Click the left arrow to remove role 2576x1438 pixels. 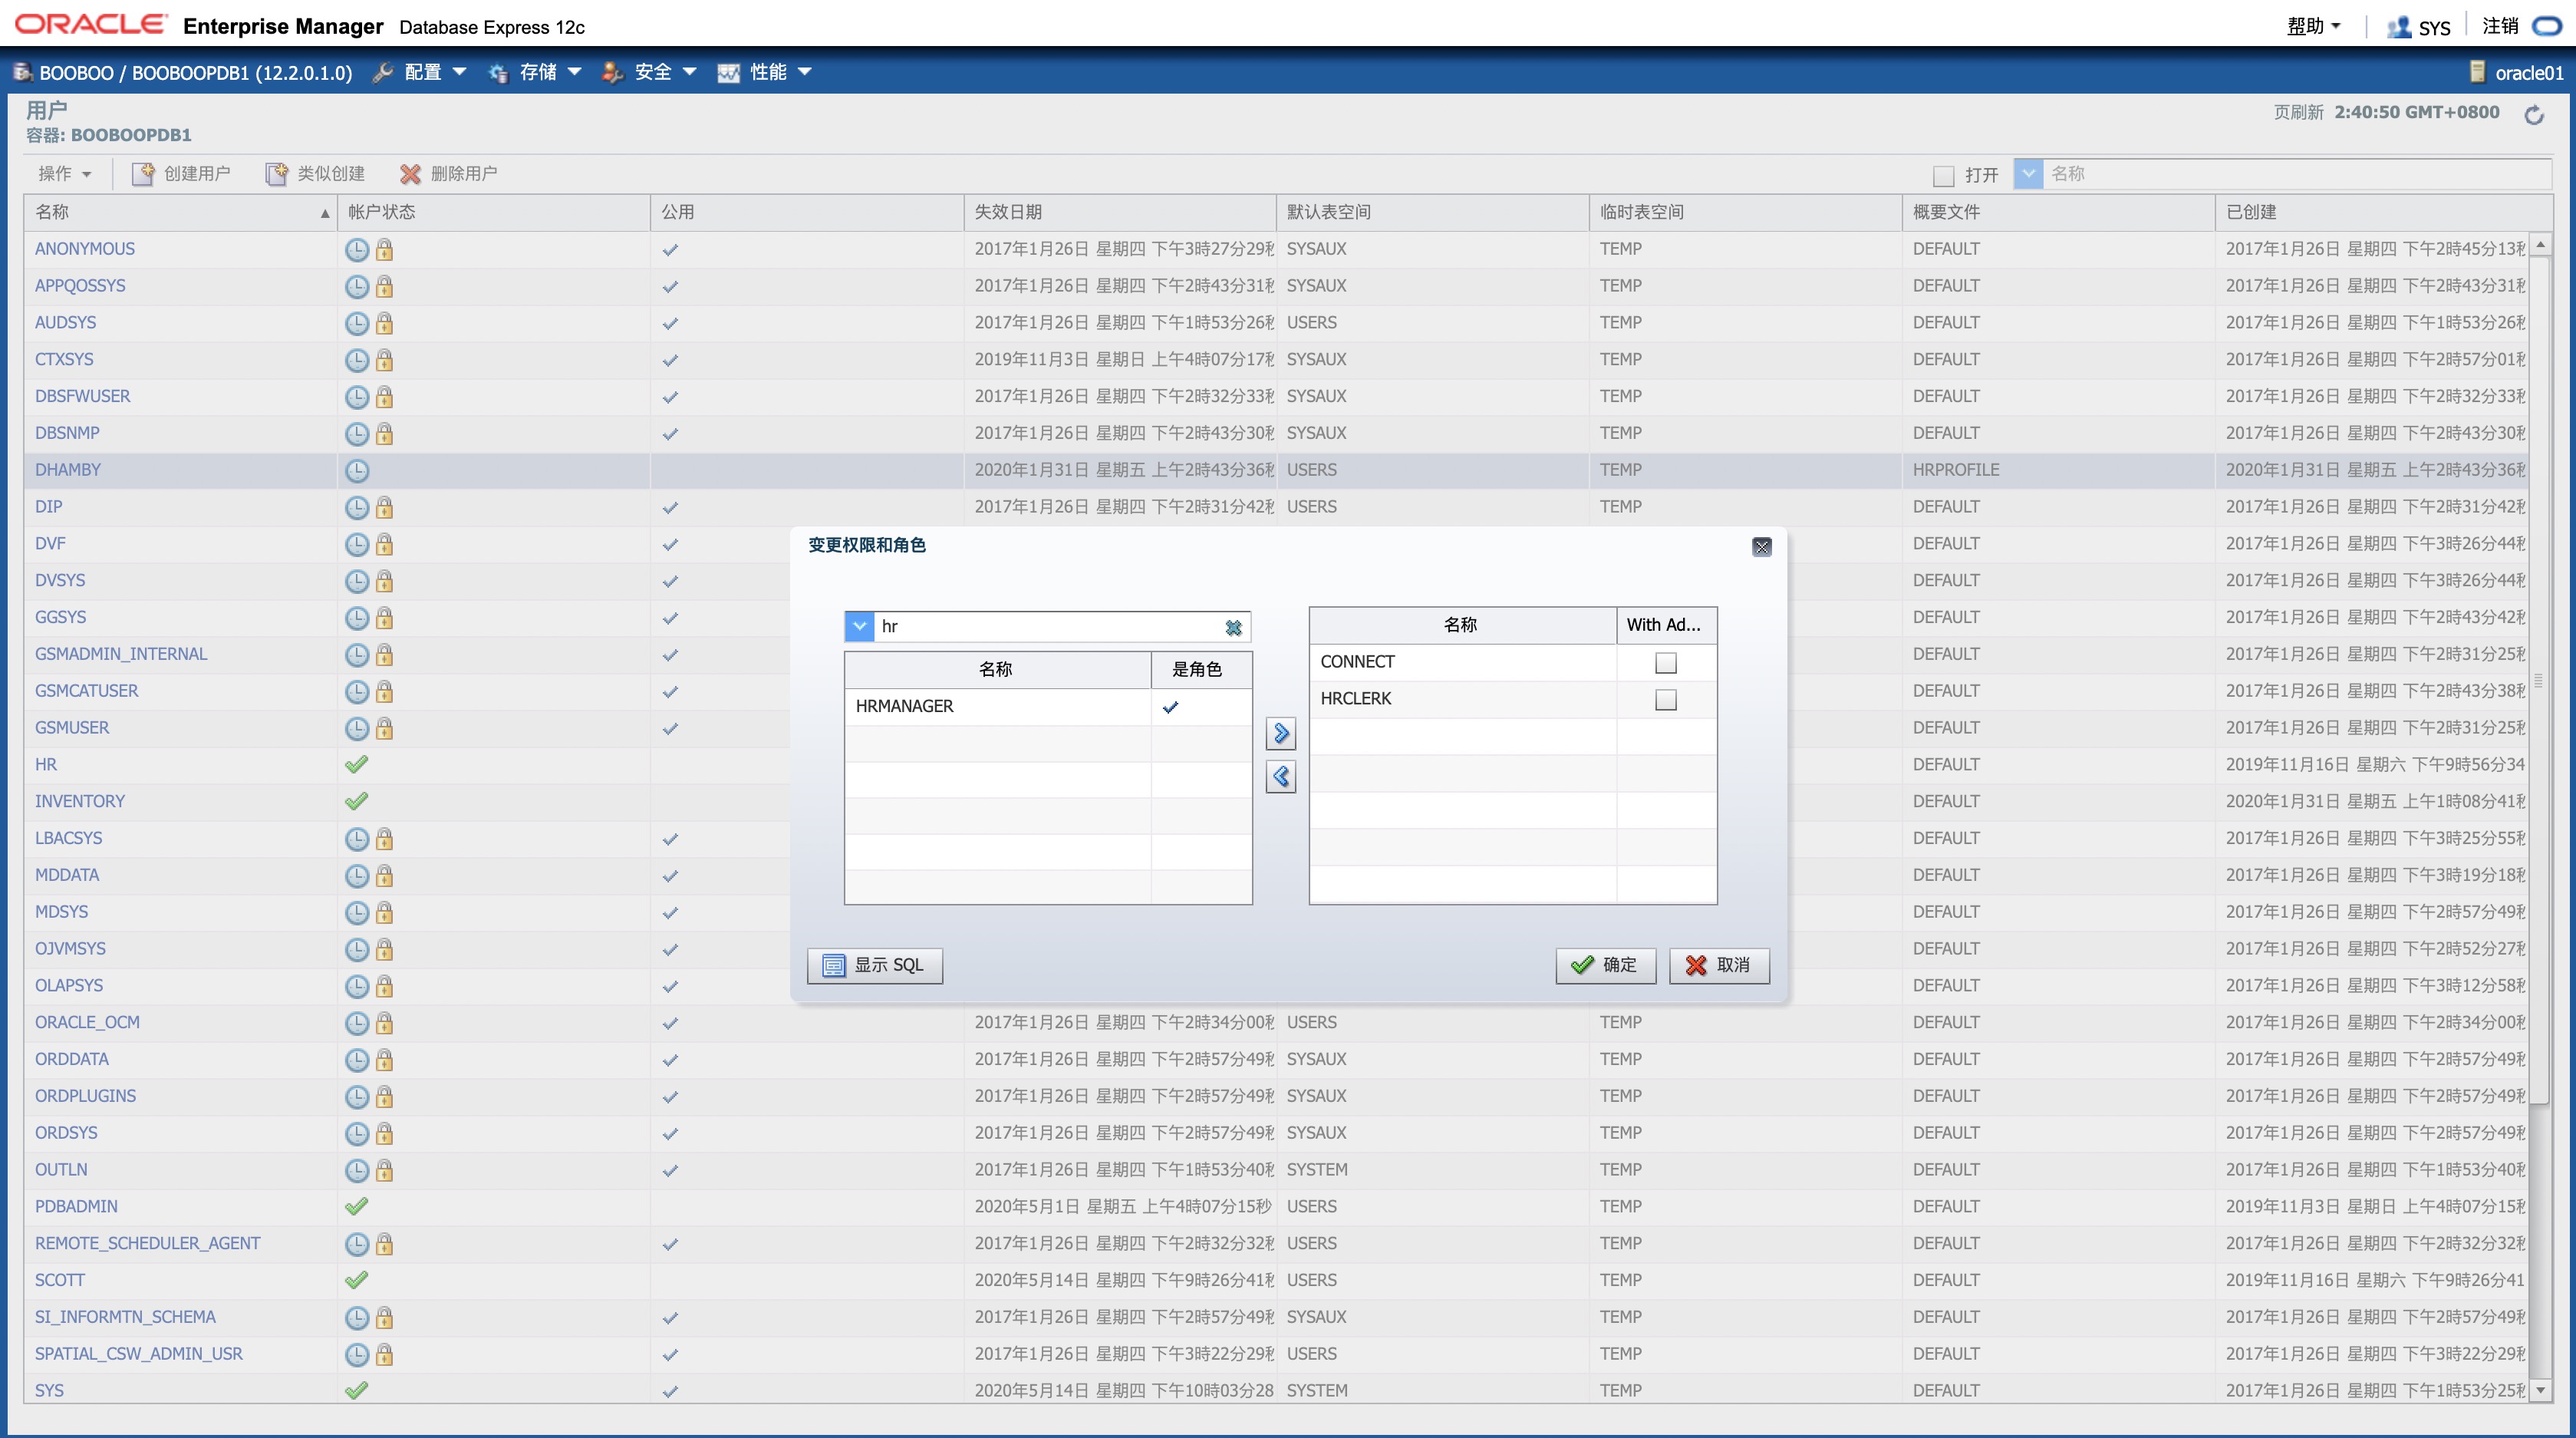point(1280,776)
